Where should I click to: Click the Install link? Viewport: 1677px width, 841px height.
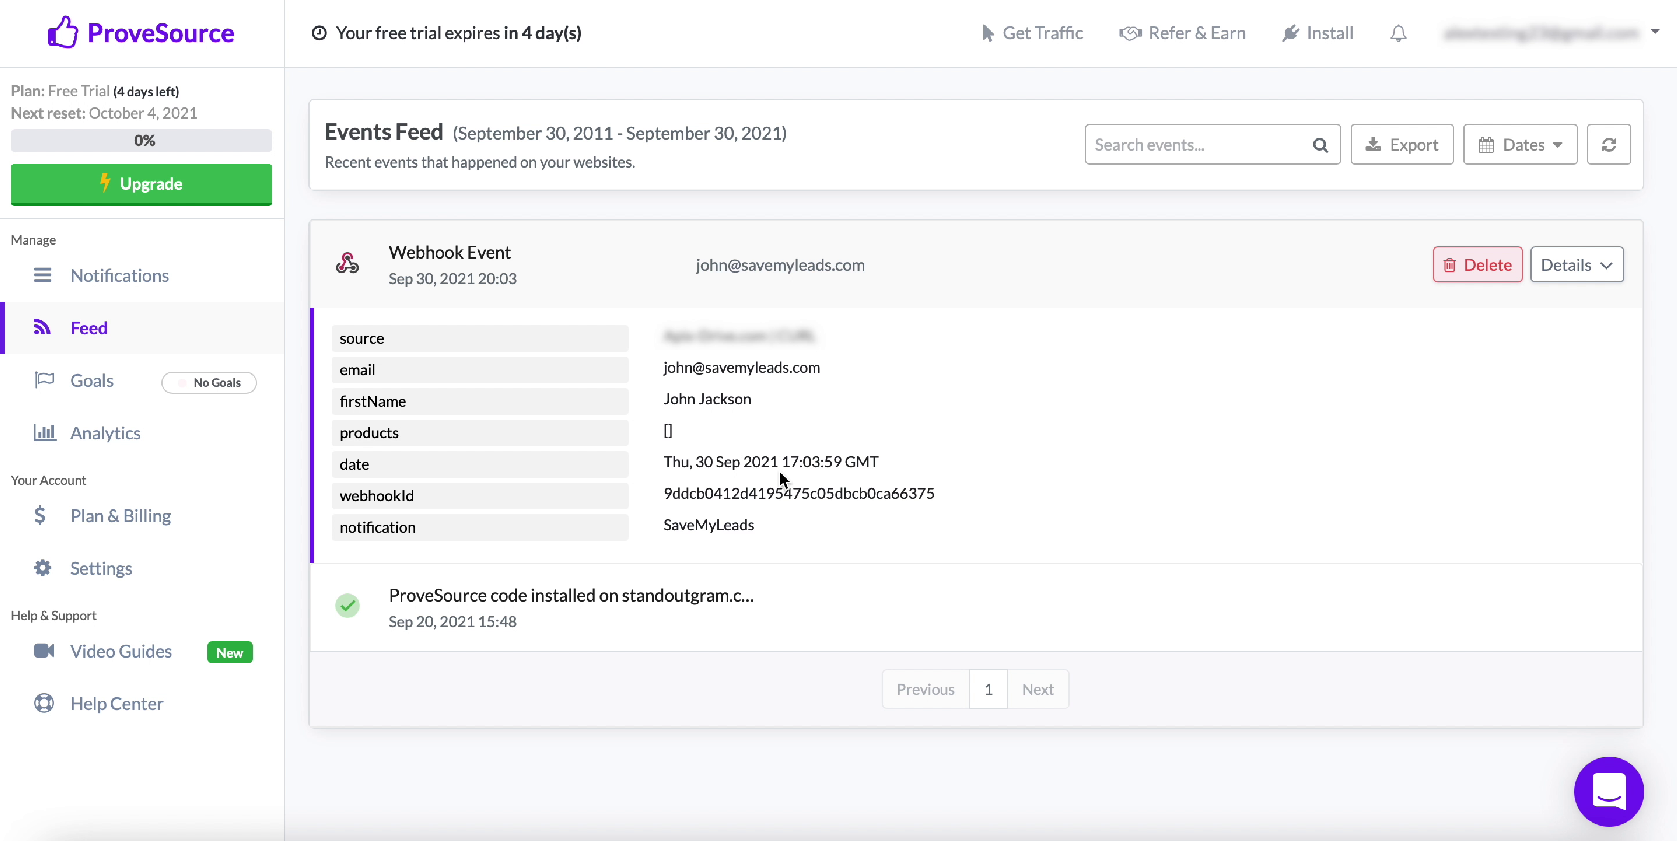tap(1318, 33)
